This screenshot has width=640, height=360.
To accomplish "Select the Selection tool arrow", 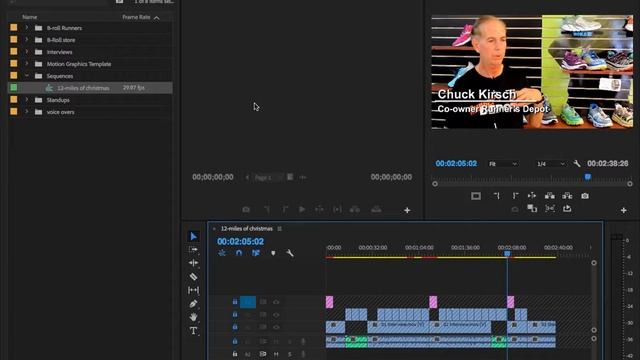I will tap(193, 236).
